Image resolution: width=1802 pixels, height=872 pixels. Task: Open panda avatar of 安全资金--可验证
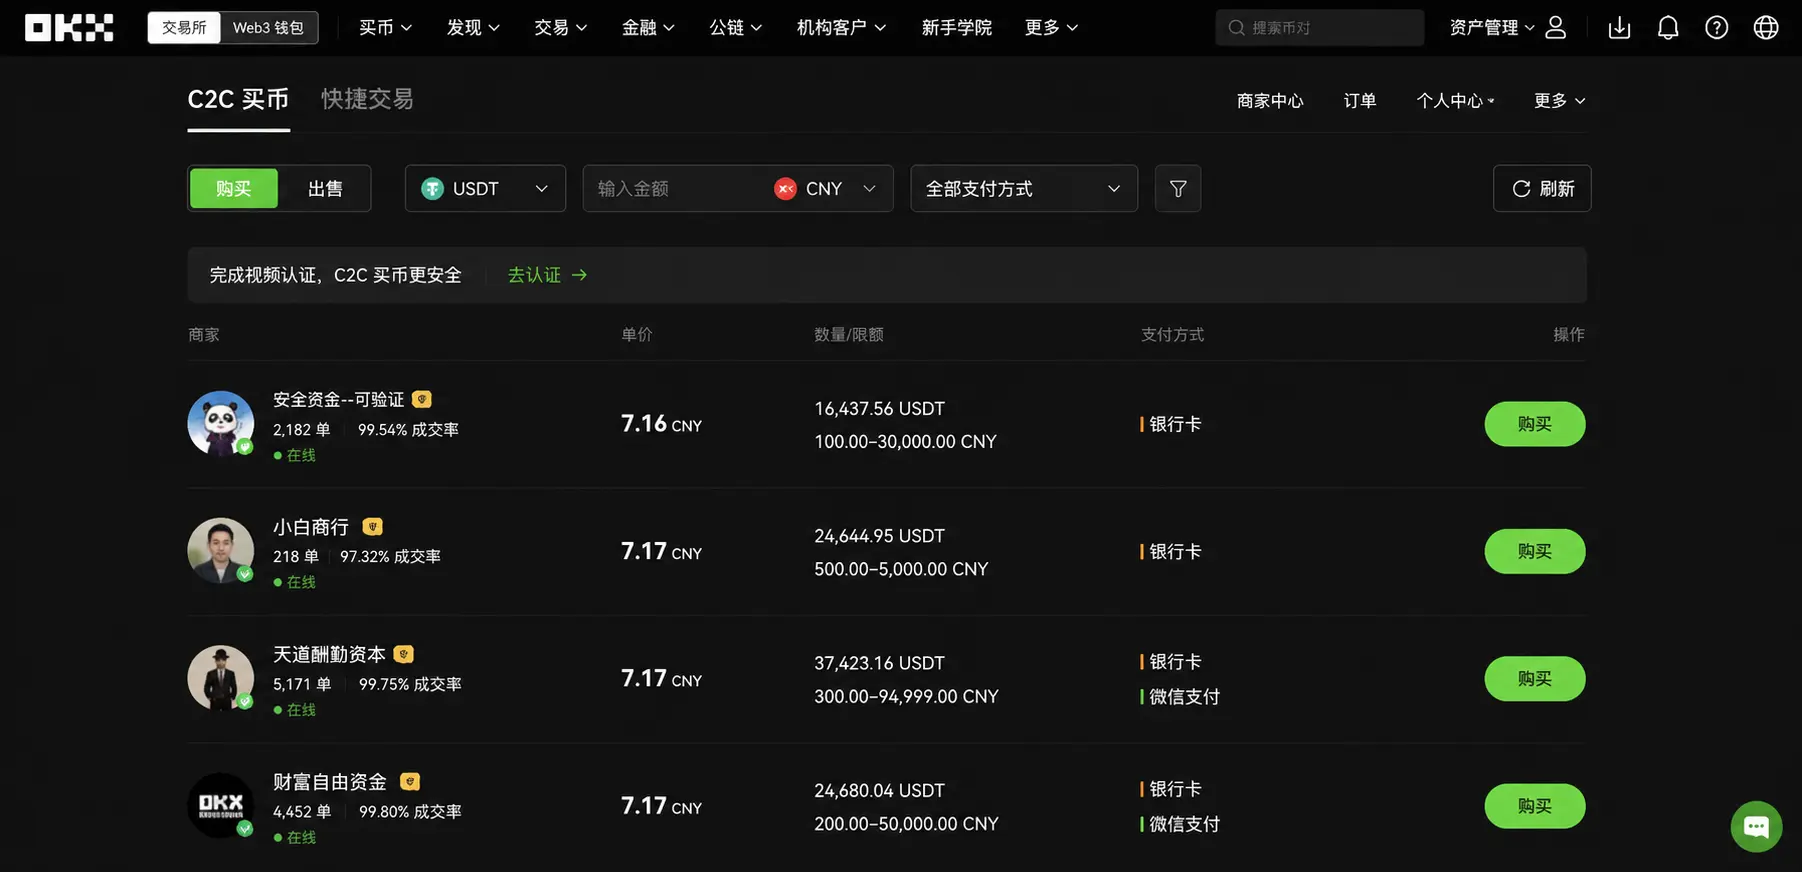click(x=221, y=423)
